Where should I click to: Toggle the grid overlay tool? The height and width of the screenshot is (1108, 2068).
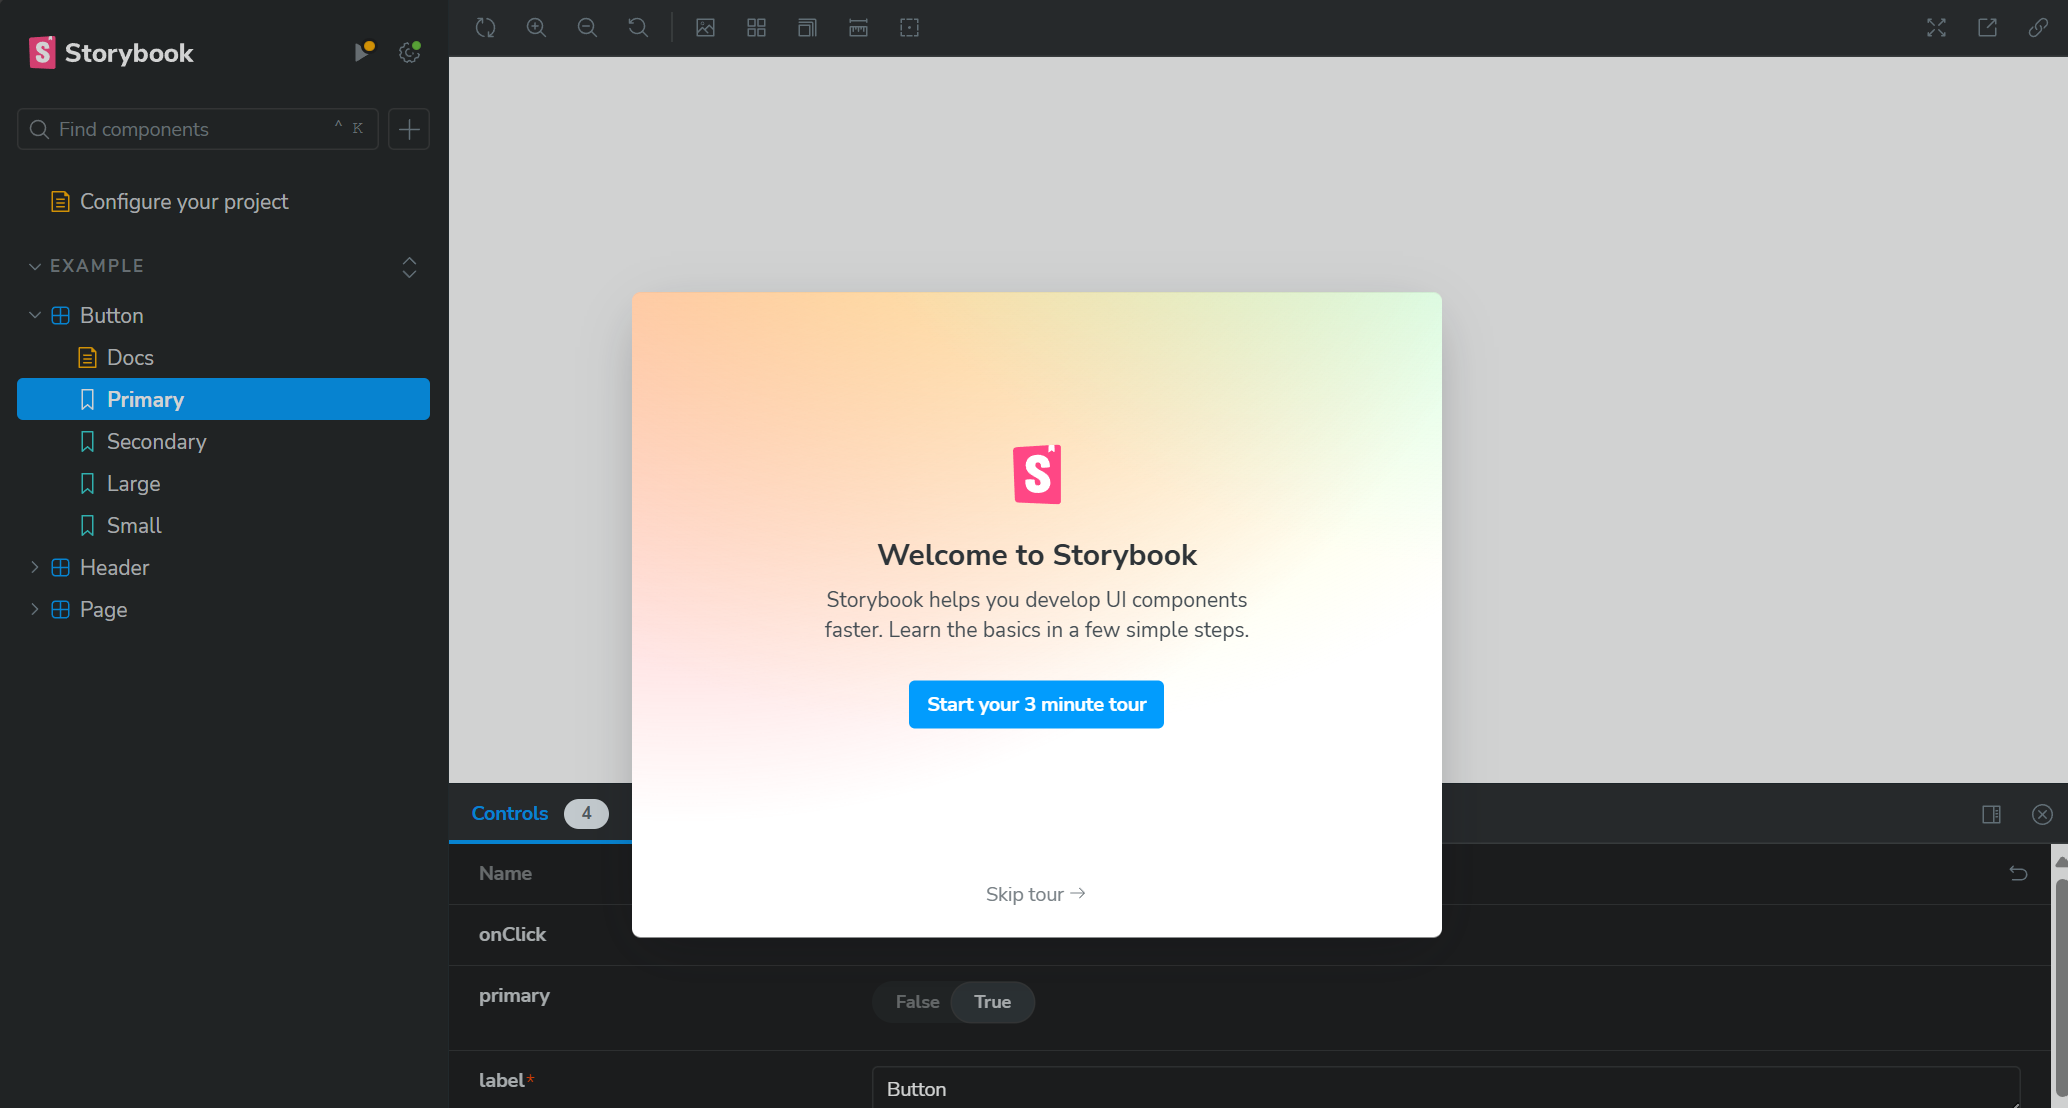click(x=757, y=28)
